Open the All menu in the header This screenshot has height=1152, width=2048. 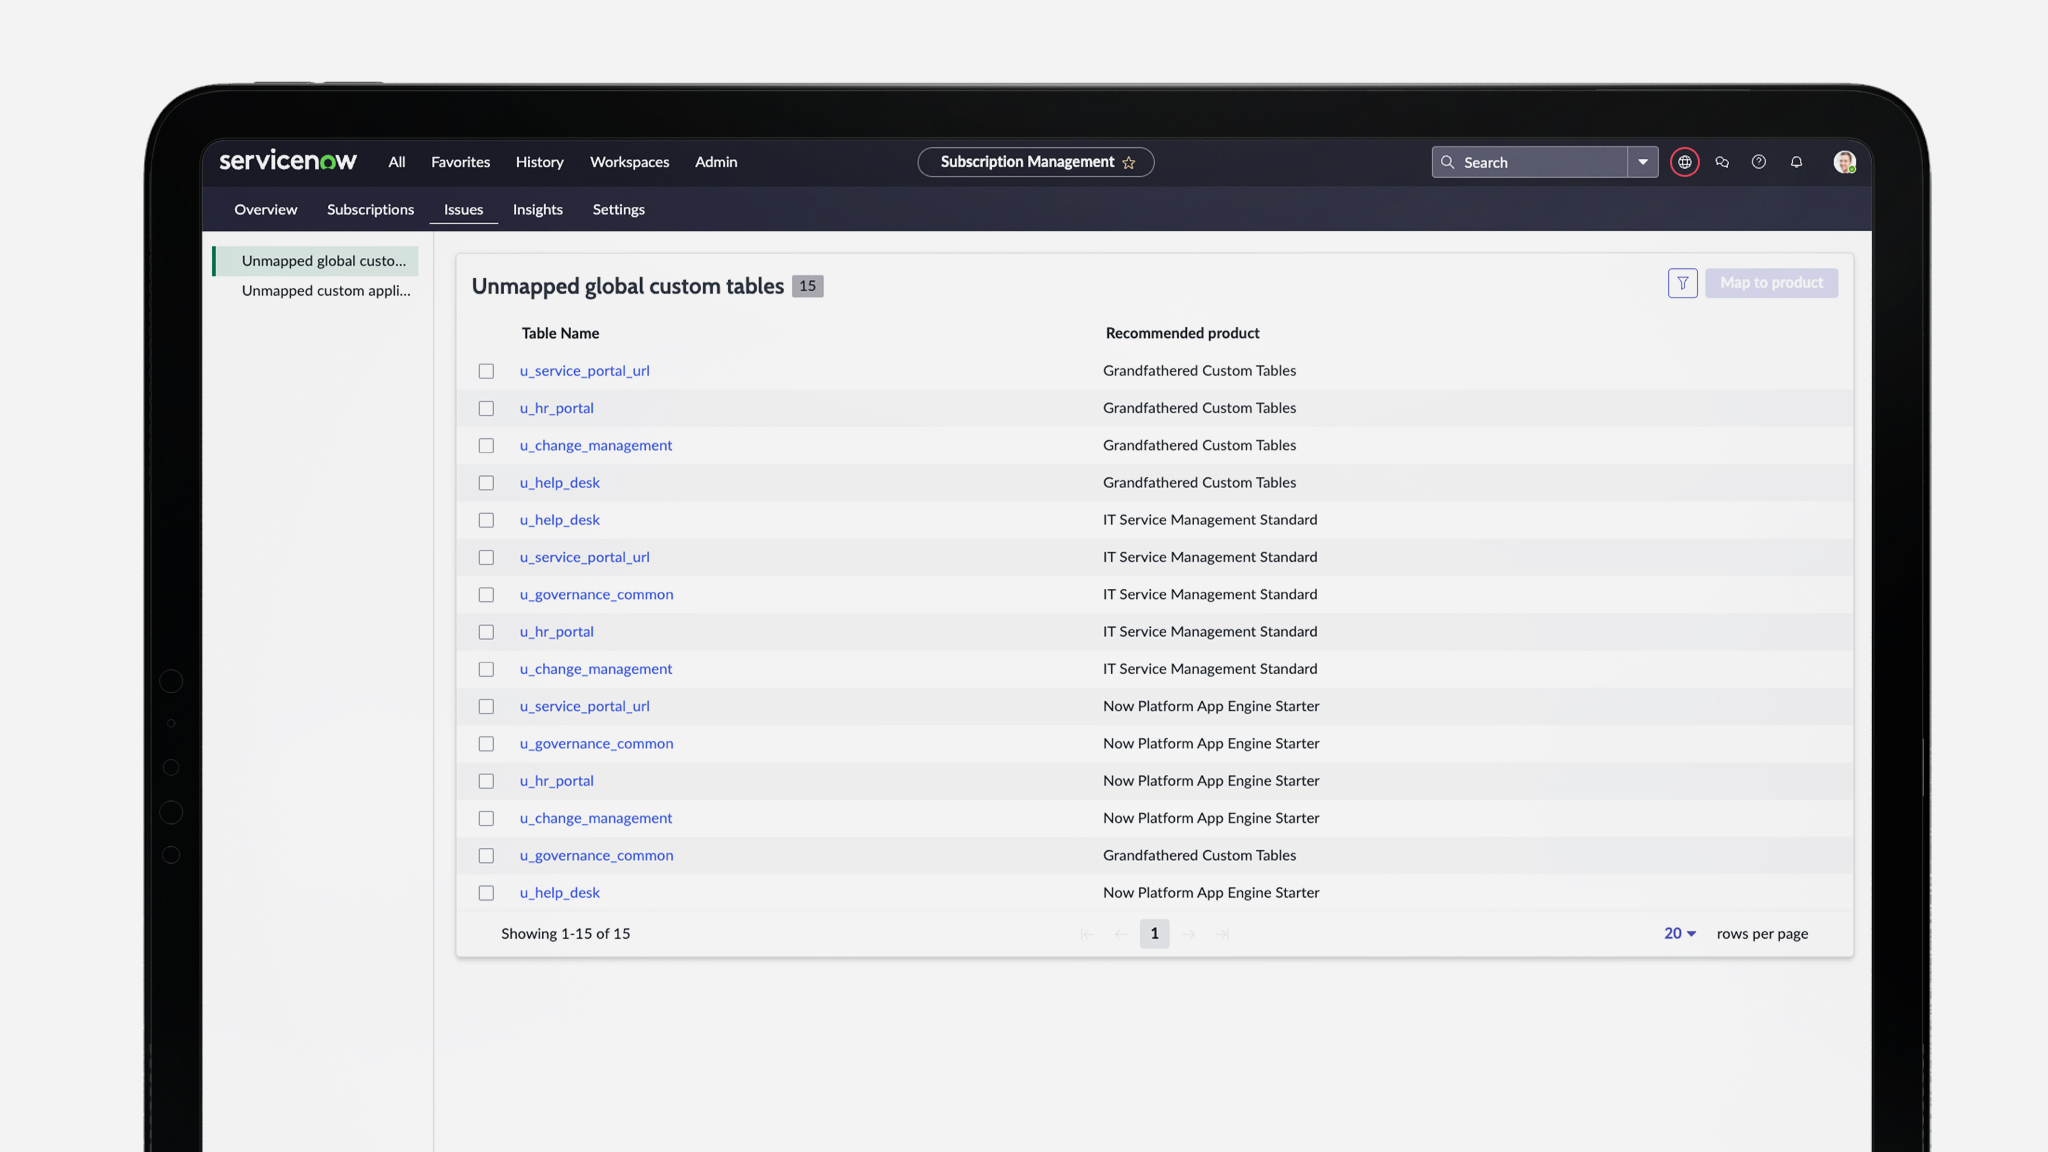[x=397, y=162]
